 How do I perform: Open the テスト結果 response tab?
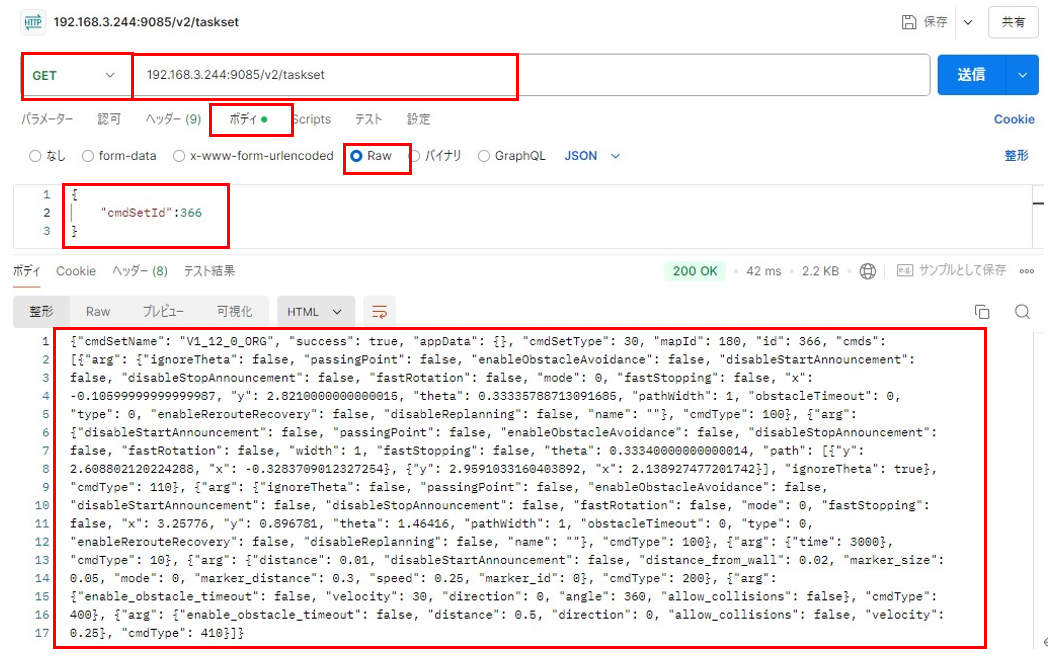click(x=209, y=271)
